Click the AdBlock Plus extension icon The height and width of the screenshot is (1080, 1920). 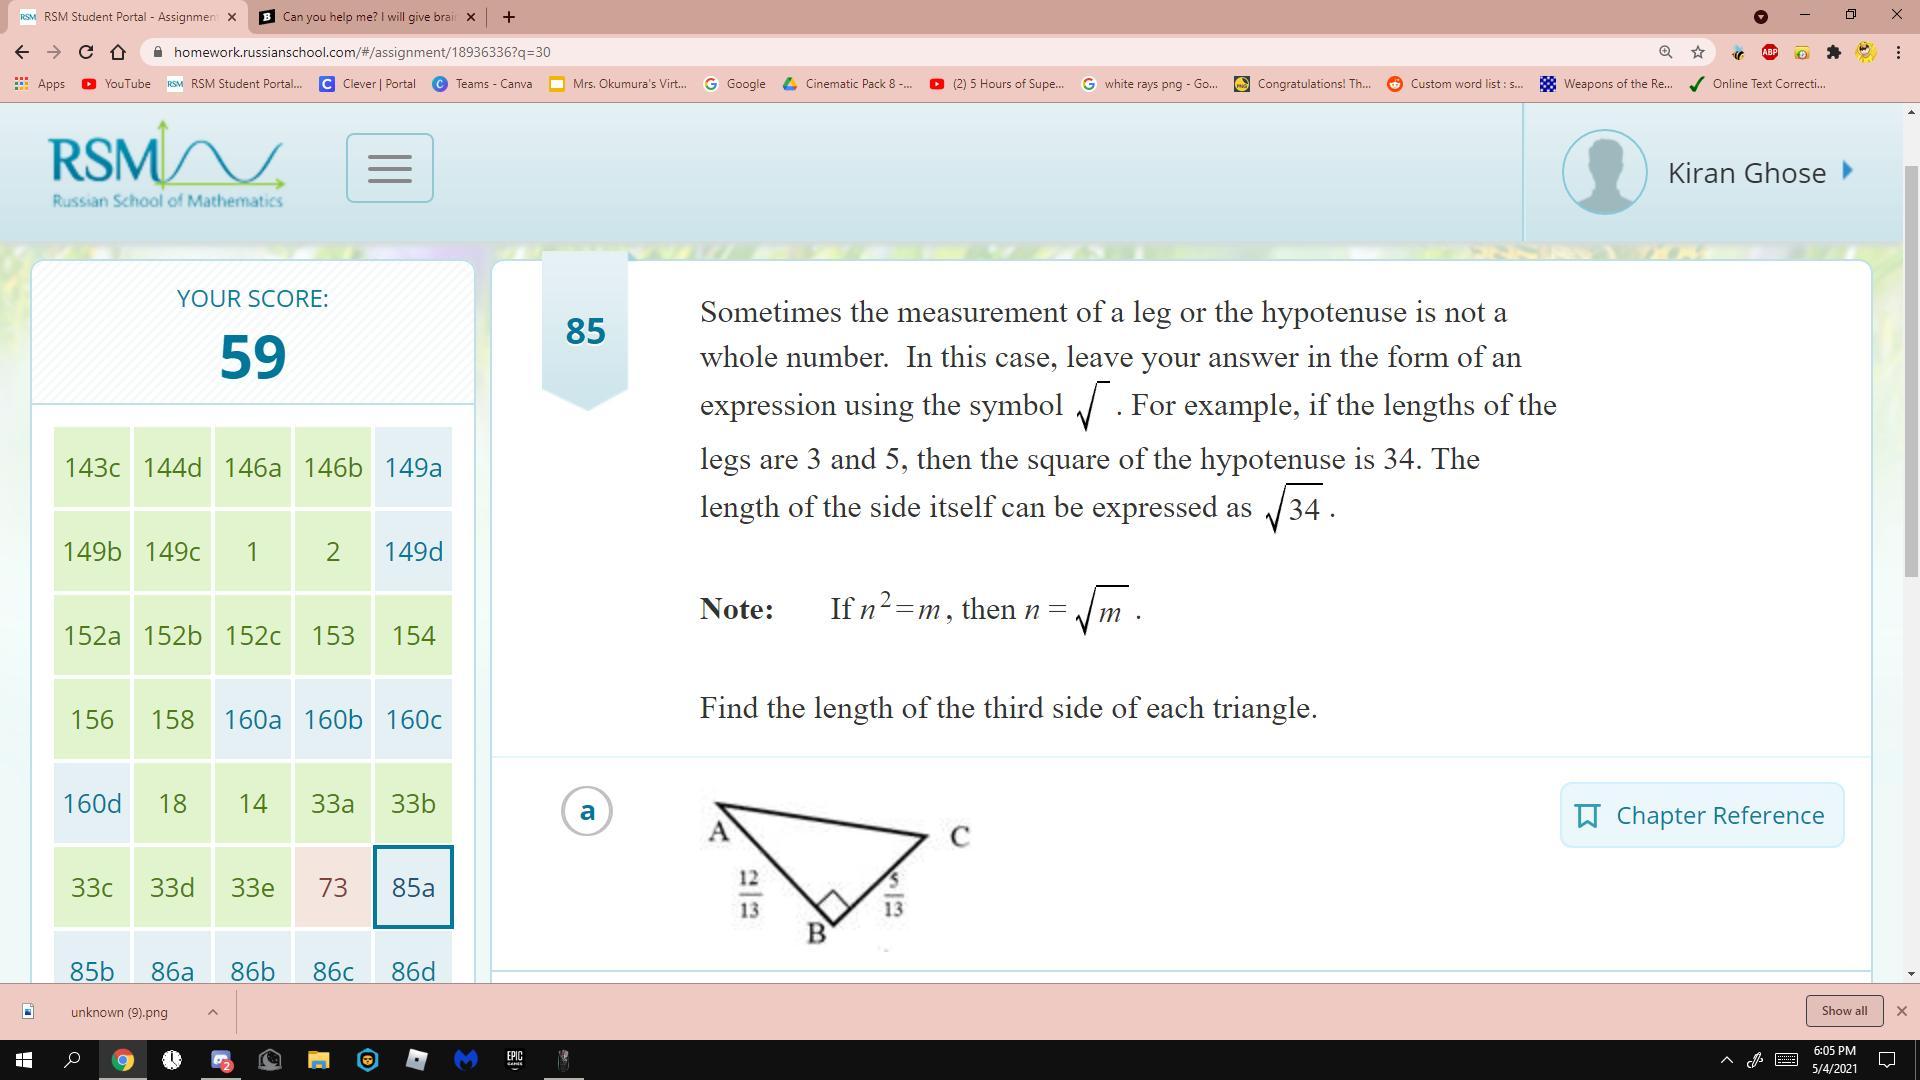1769,52
